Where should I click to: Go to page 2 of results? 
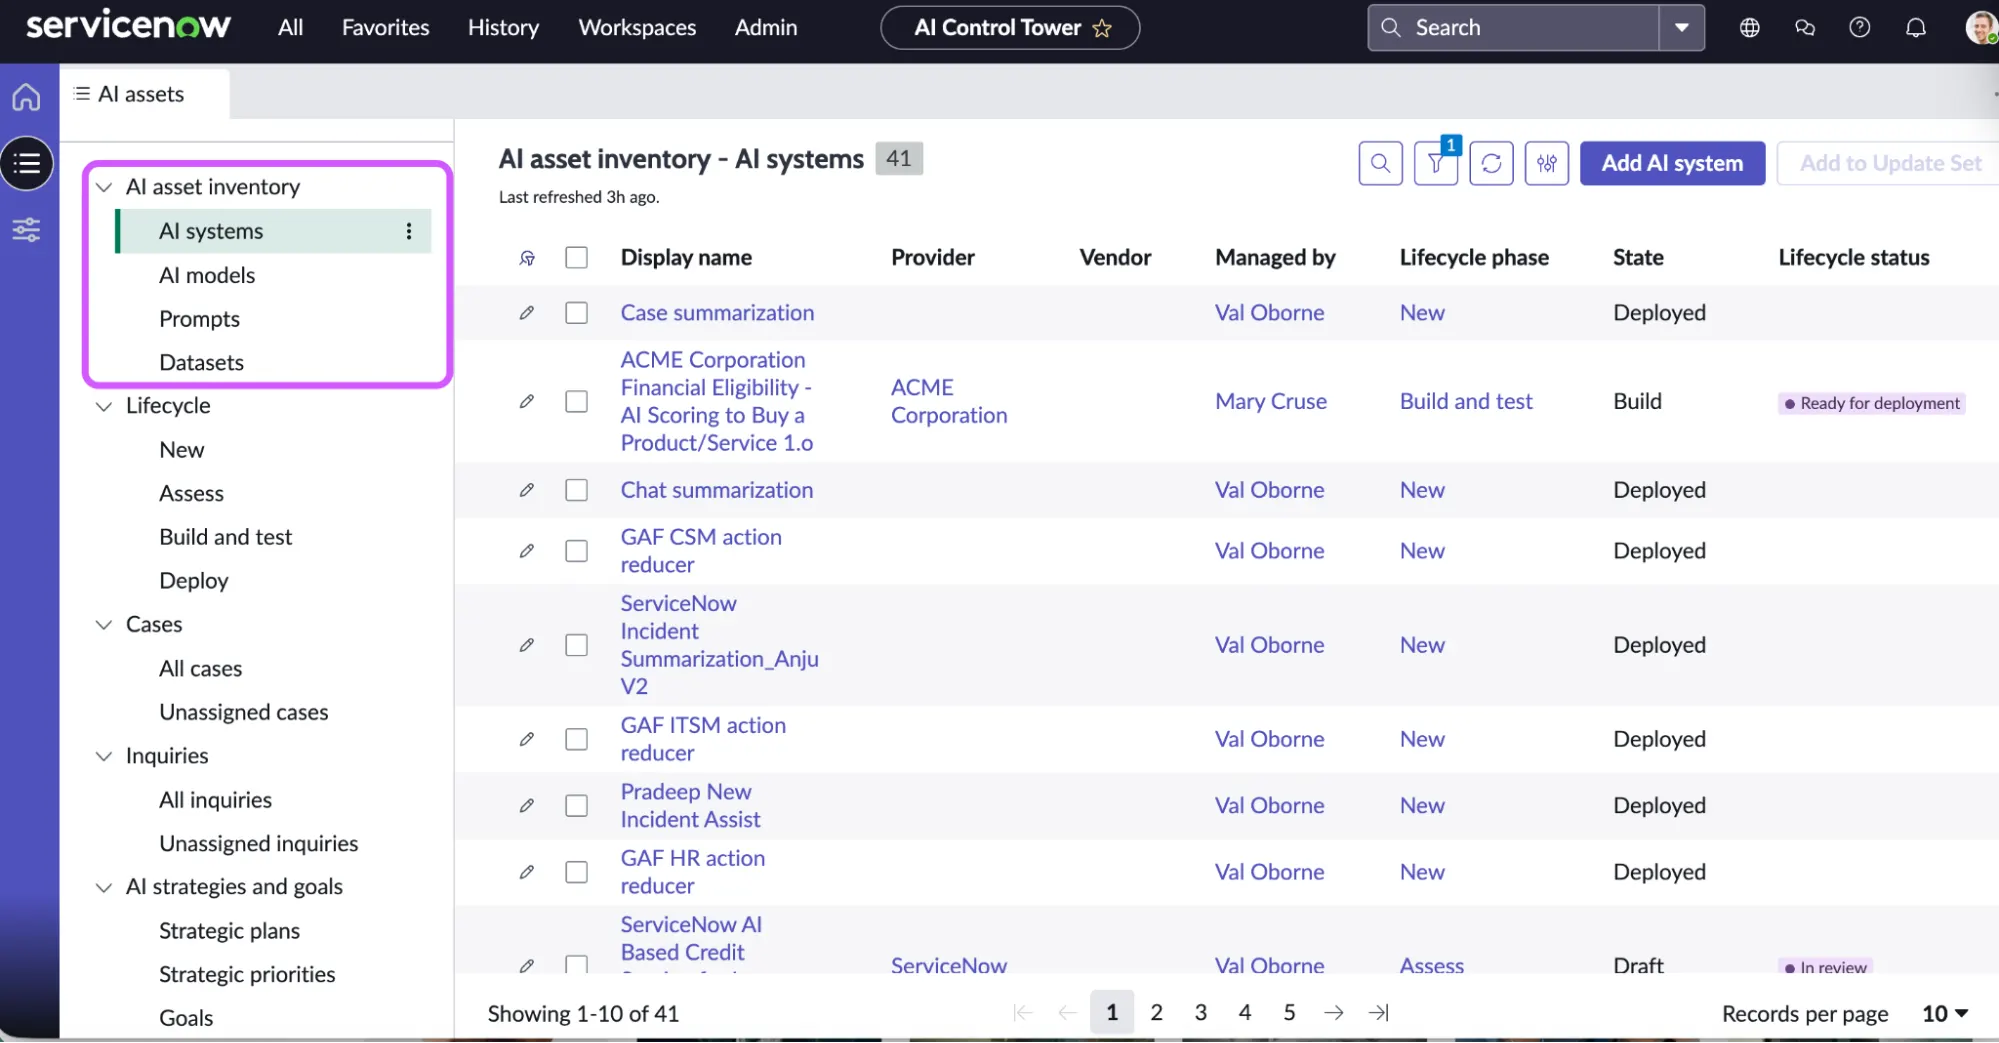[1156, 1013]
